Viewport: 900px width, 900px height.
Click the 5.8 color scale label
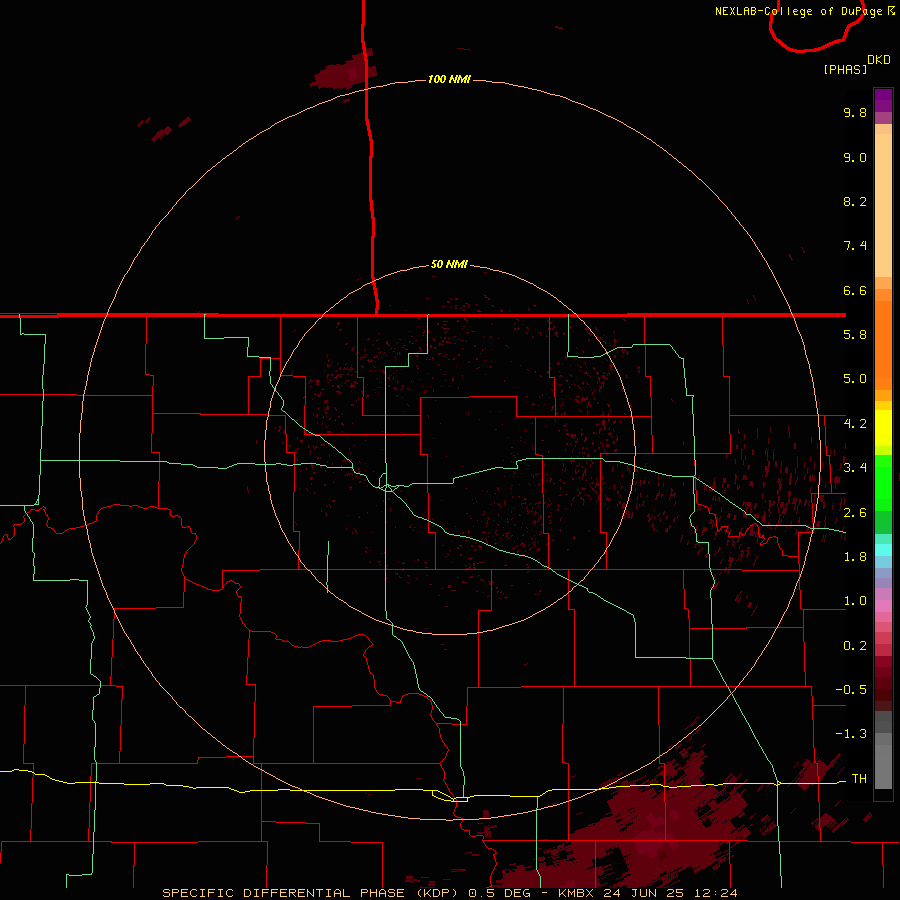pos(855,335)
